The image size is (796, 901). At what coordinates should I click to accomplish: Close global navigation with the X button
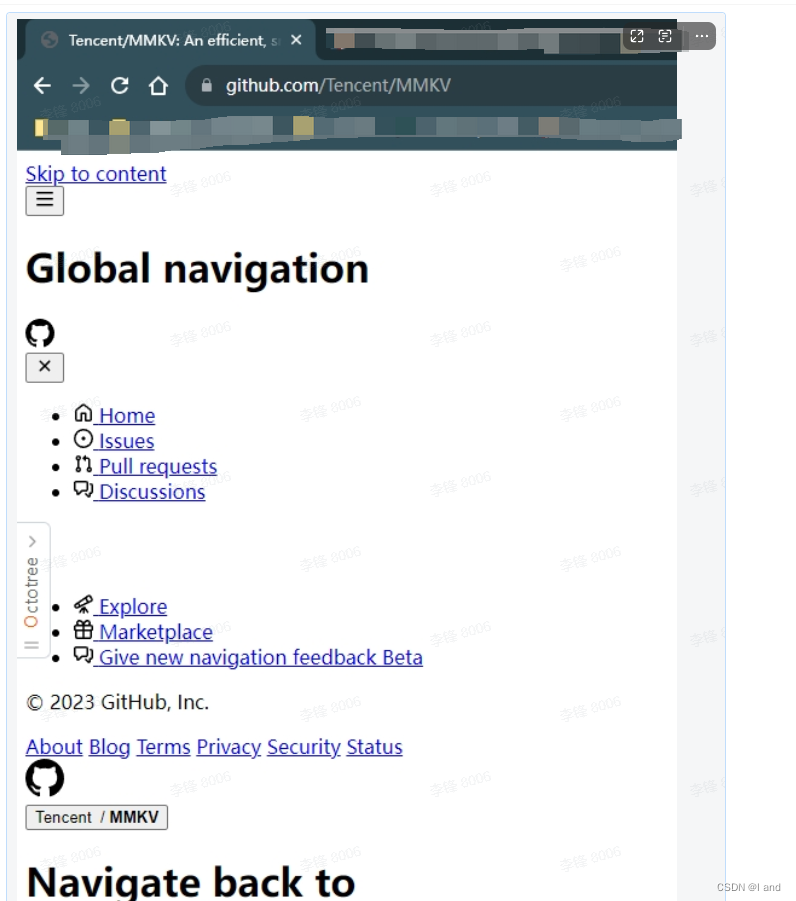[x=45, y=367]
